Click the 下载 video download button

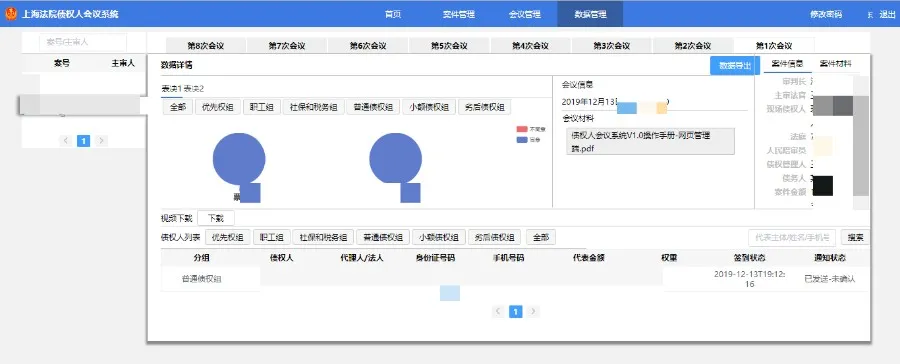[216, 218]
